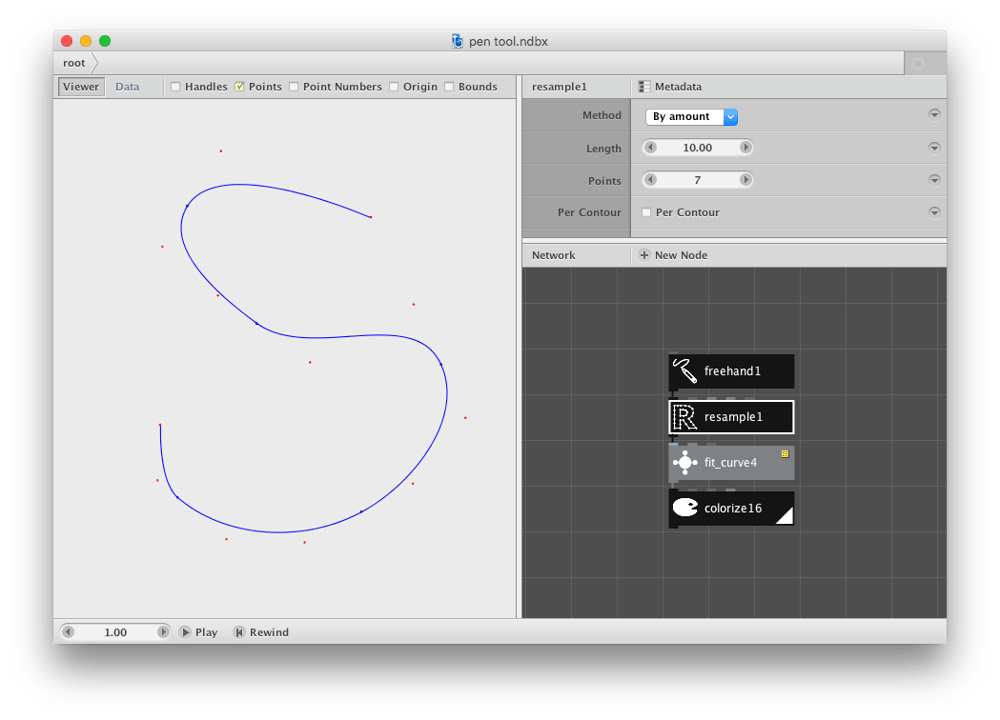This screenshot has height=720, width=1000.
Task: Tick the Per Contour checkbox
Action: (x=646, y=212)
